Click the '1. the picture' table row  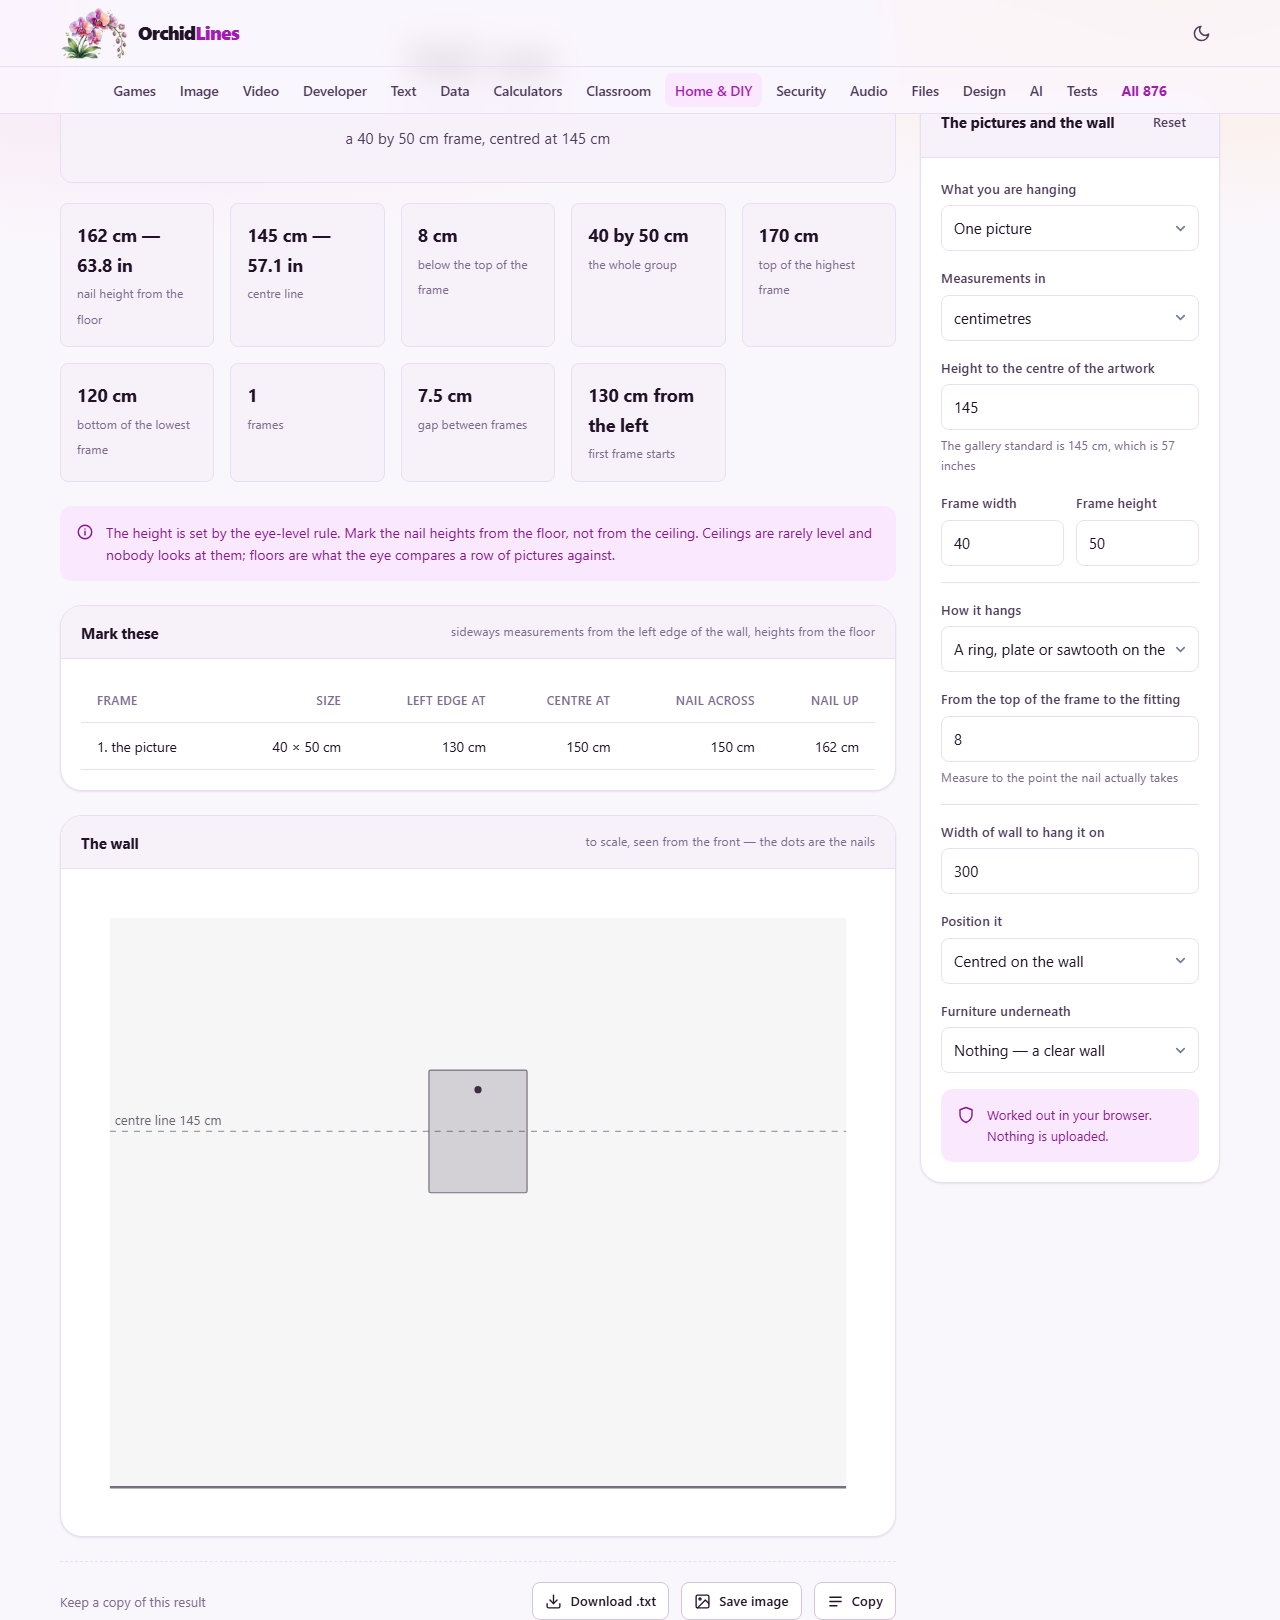click(x=478, y=747)
